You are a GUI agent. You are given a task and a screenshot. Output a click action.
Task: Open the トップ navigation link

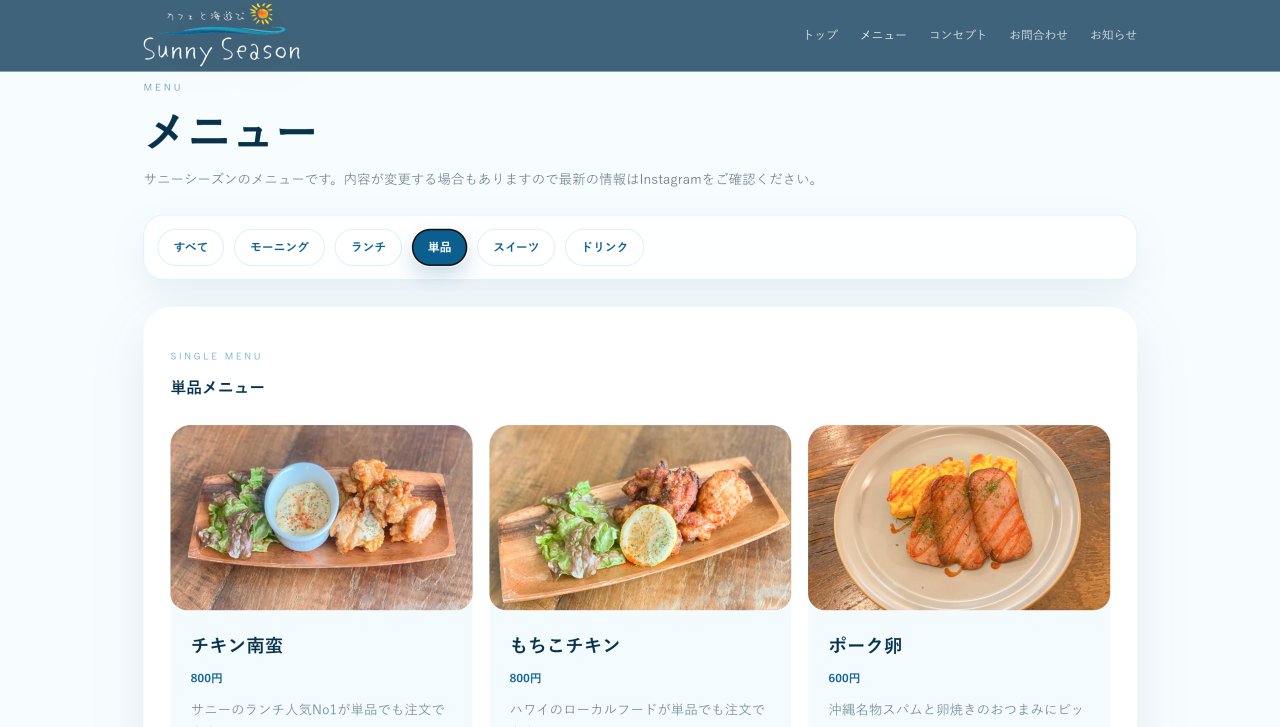pyautogui.click(x=820, y=35)
